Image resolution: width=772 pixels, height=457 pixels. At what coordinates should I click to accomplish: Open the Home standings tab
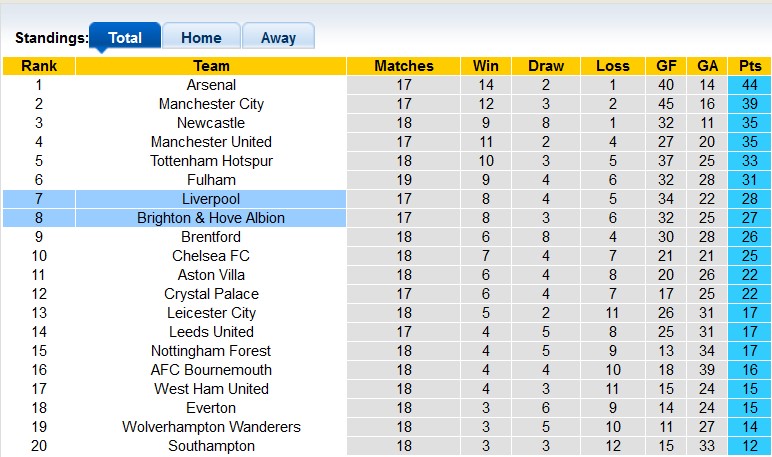pos(201,38)
